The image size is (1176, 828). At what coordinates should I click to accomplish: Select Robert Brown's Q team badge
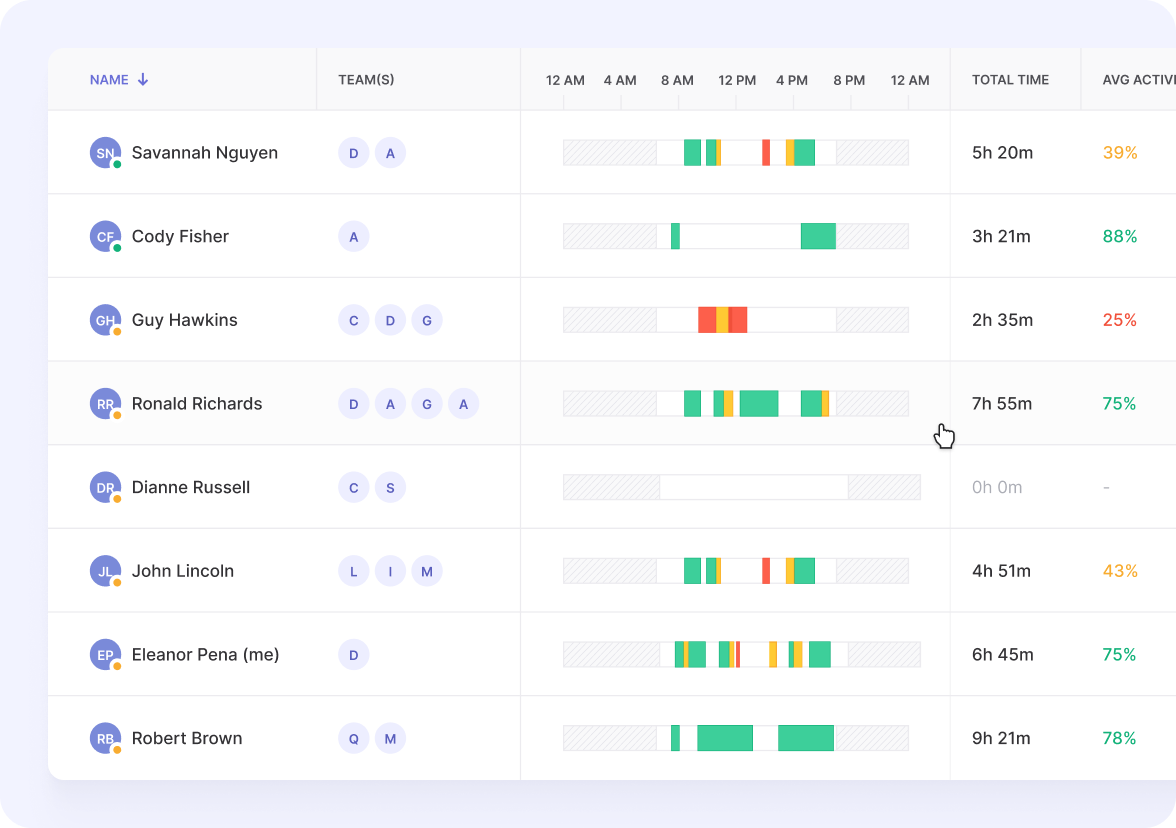(x=354, y=739)
